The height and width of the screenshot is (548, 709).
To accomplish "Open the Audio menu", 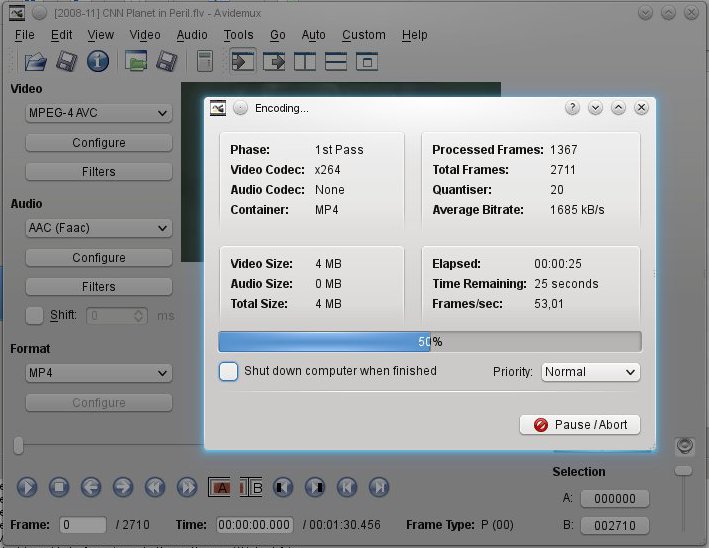I will click(x=192, y=35).
